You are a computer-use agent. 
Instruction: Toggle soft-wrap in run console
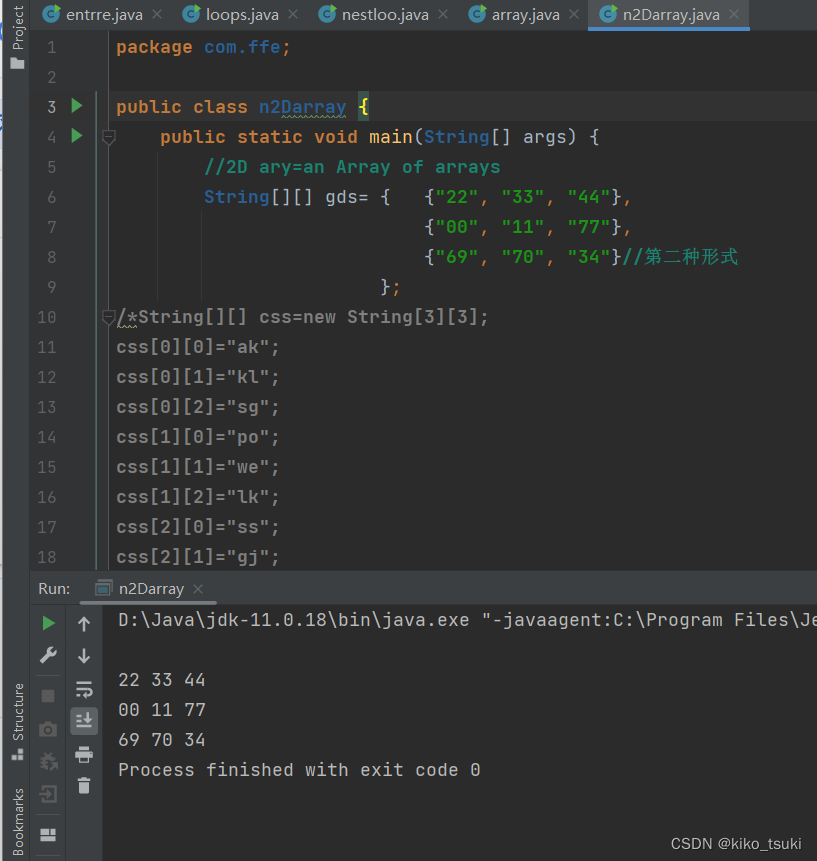84,689
